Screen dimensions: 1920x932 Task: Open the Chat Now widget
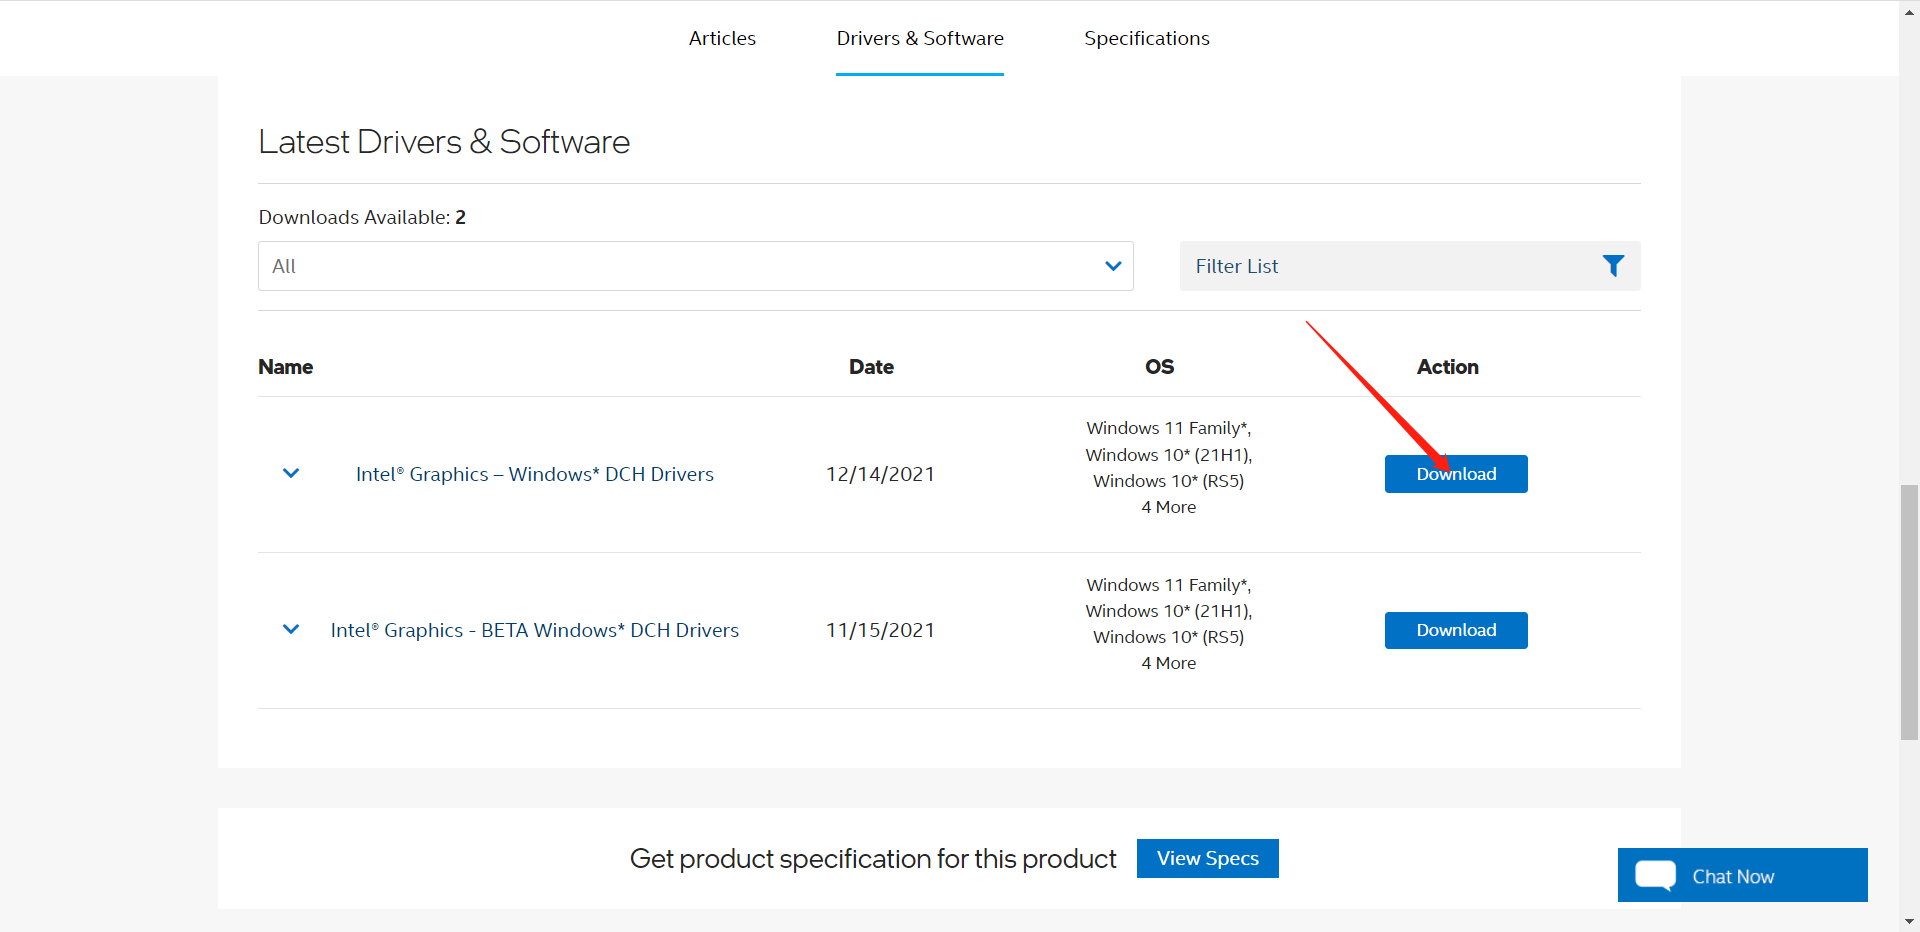pyautogui.click(x=1743, y=875)
